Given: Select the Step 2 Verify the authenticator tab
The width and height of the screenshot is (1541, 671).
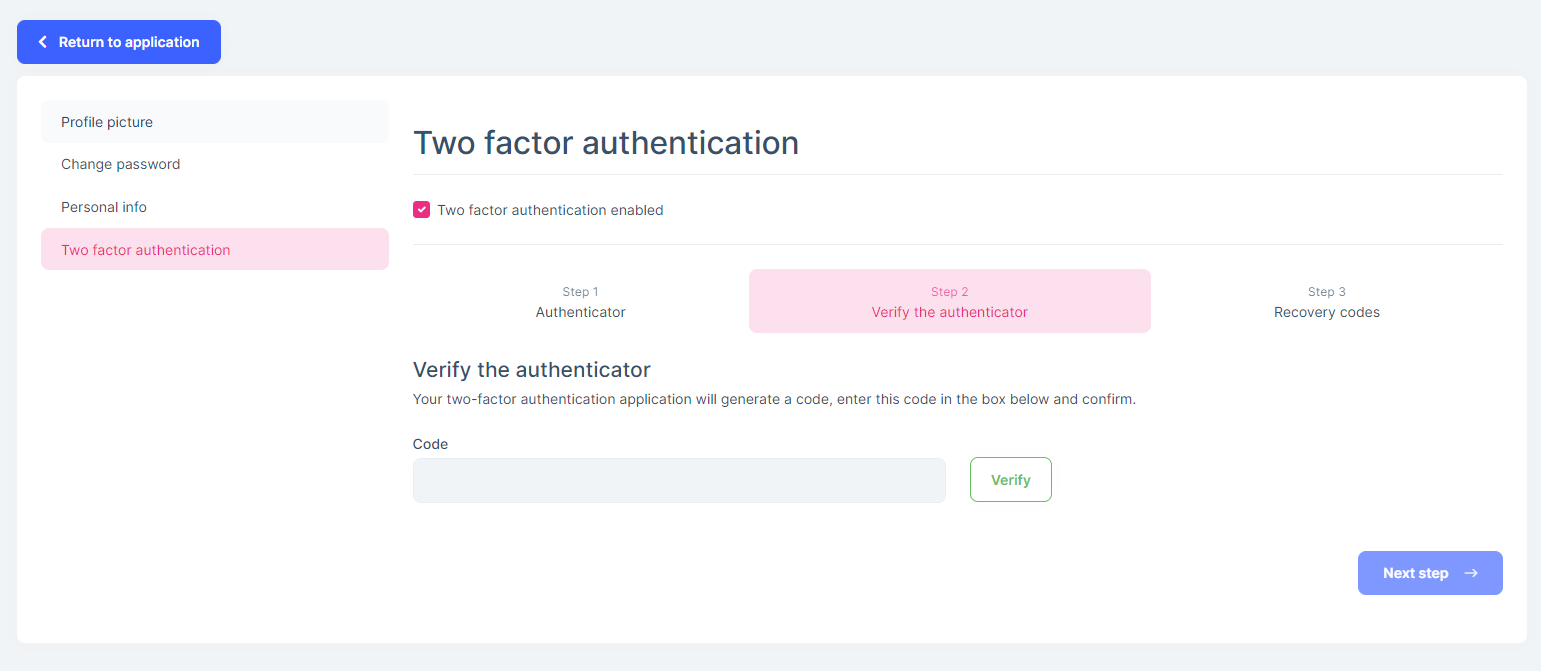Looking at the screenshot, I should point(949,302).
